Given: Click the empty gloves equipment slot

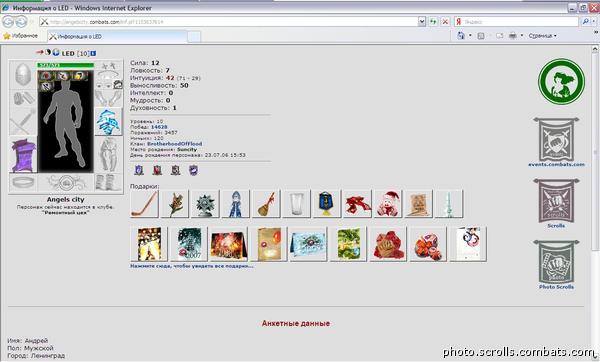Looking at the screenshot, I should (108, 99).
